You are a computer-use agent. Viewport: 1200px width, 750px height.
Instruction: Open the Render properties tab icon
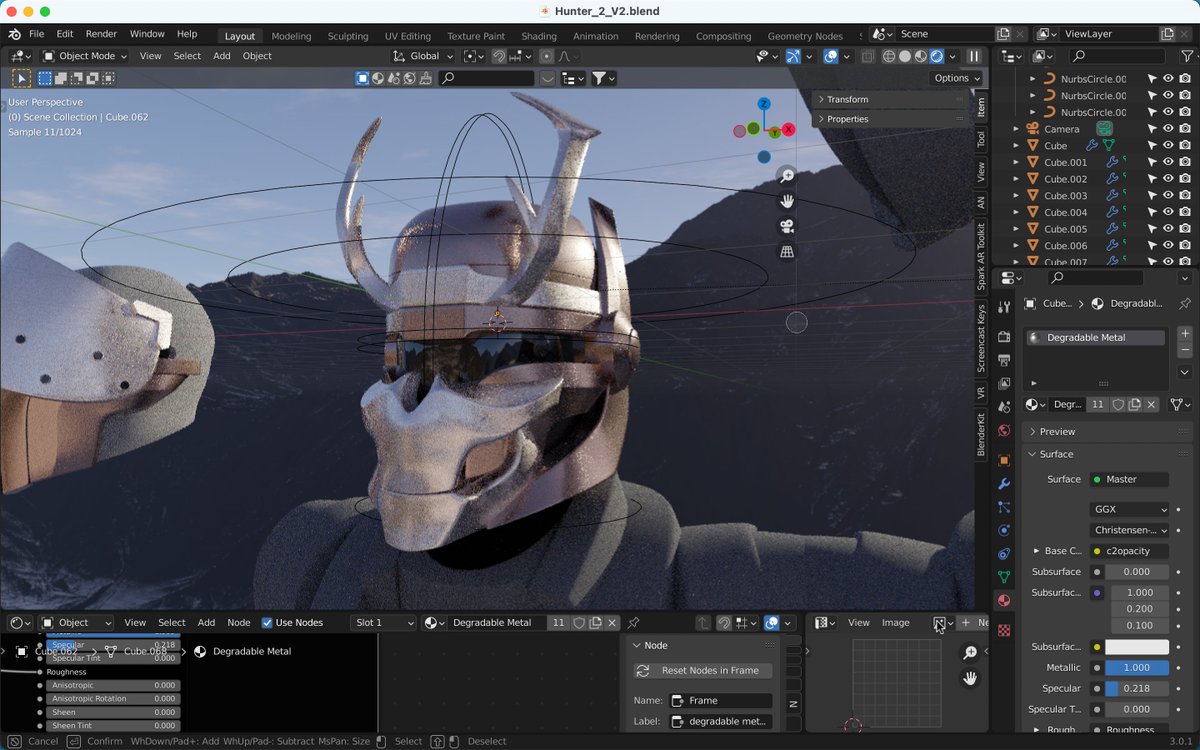(1004, 336)
